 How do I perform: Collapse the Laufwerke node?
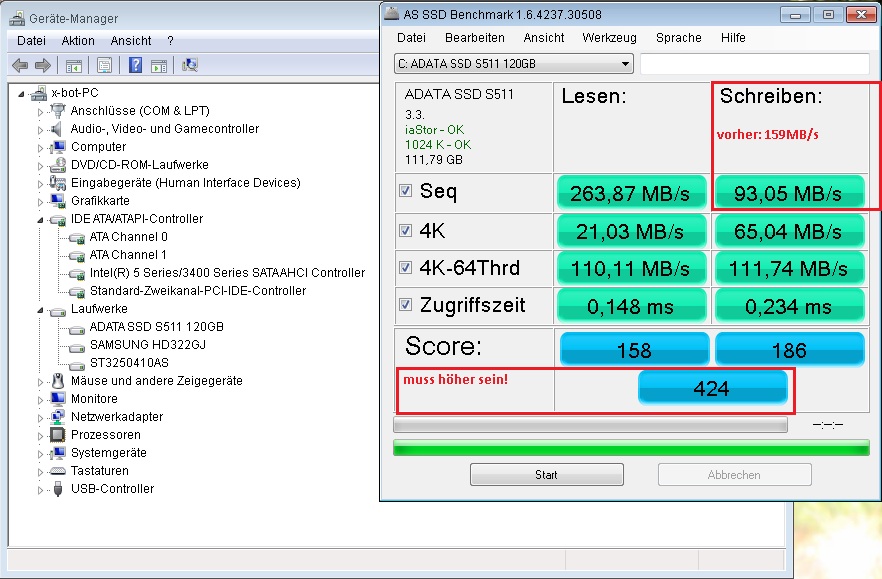click(x=40, y=310)
